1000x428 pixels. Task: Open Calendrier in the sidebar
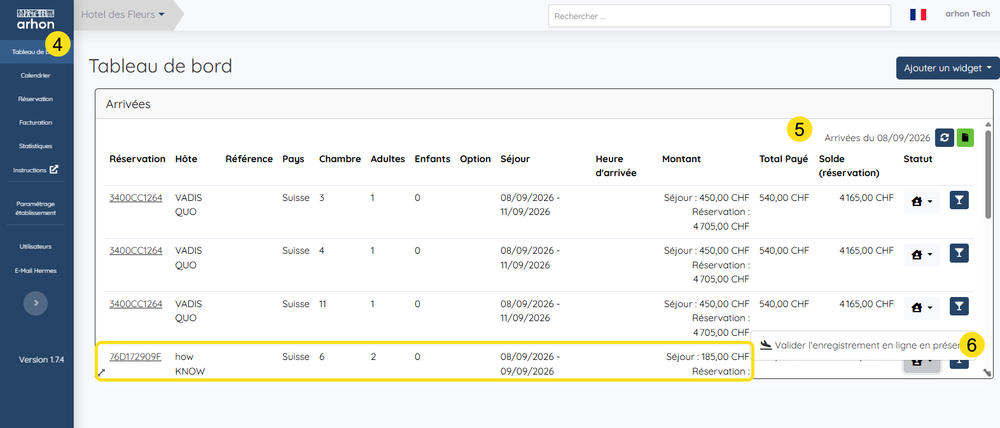click(x=36, y=75)
